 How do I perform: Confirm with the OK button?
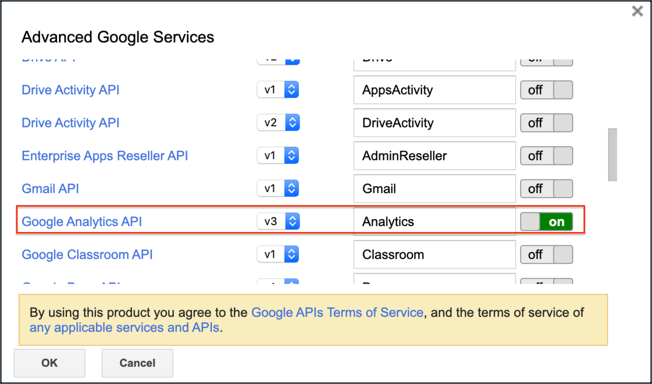pos(49,363)
